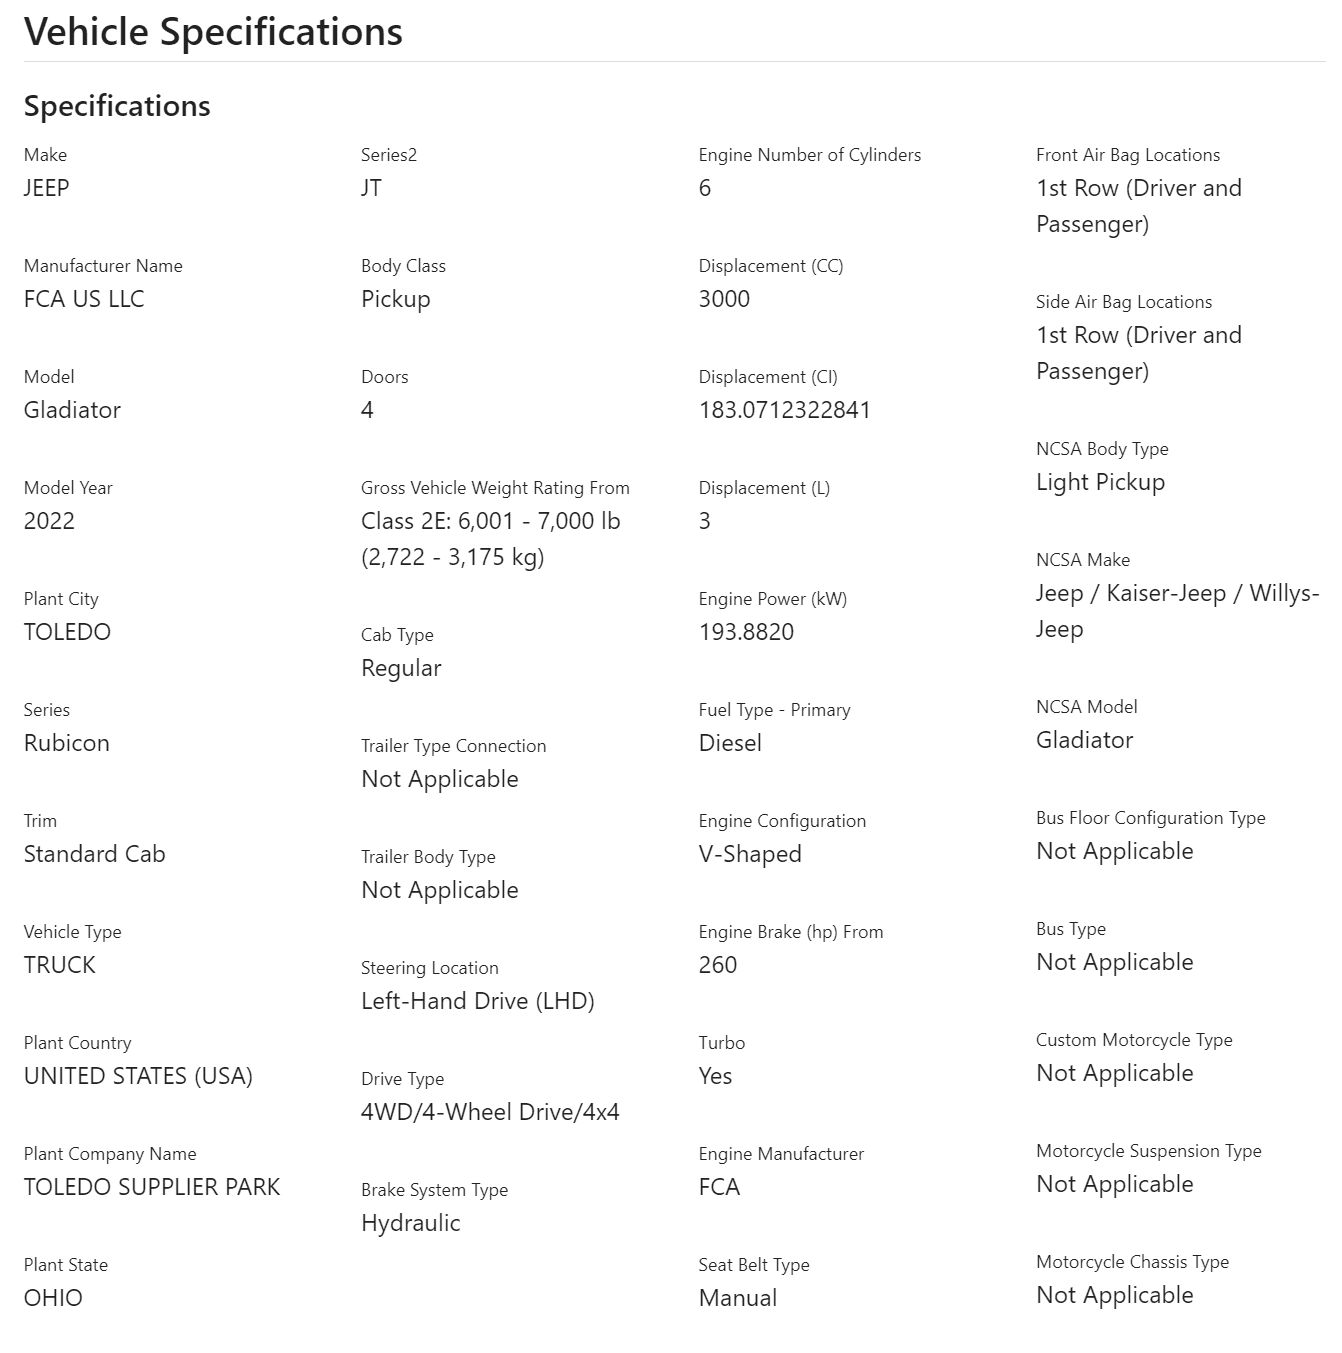The height and width of the screenshot is (1353, 1342).
Task: Select the JEEP make value
Action: (x=47, y=188)
